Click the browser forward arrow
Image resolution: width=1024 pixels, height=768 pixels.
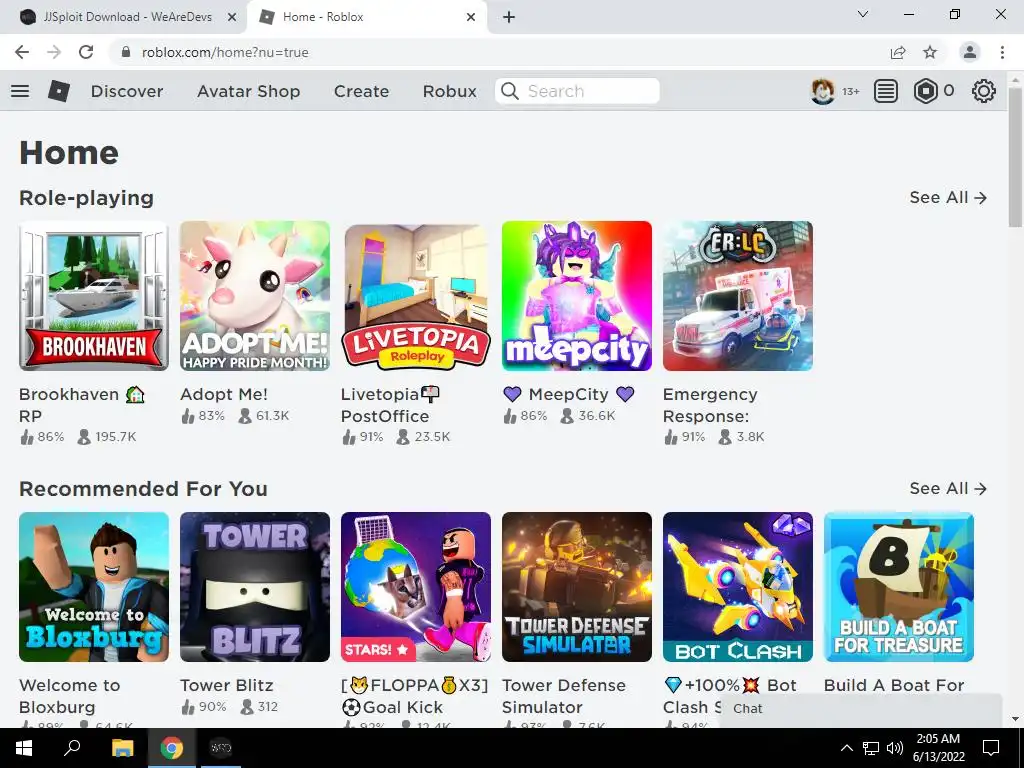(54, 52)
